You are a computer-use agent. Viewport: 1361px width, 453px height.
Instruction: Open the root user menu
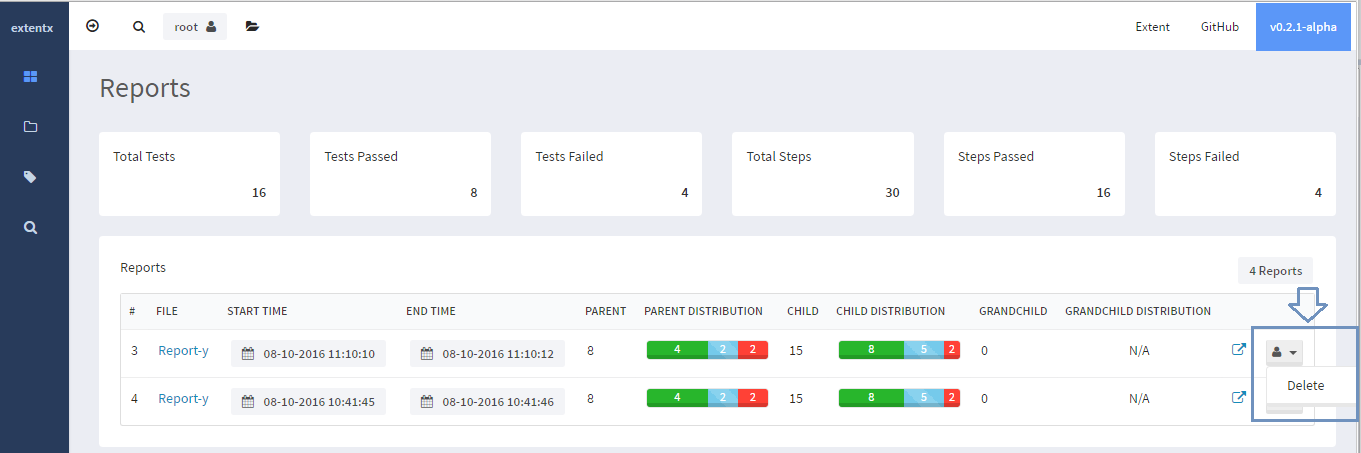[x=195, y=27]
